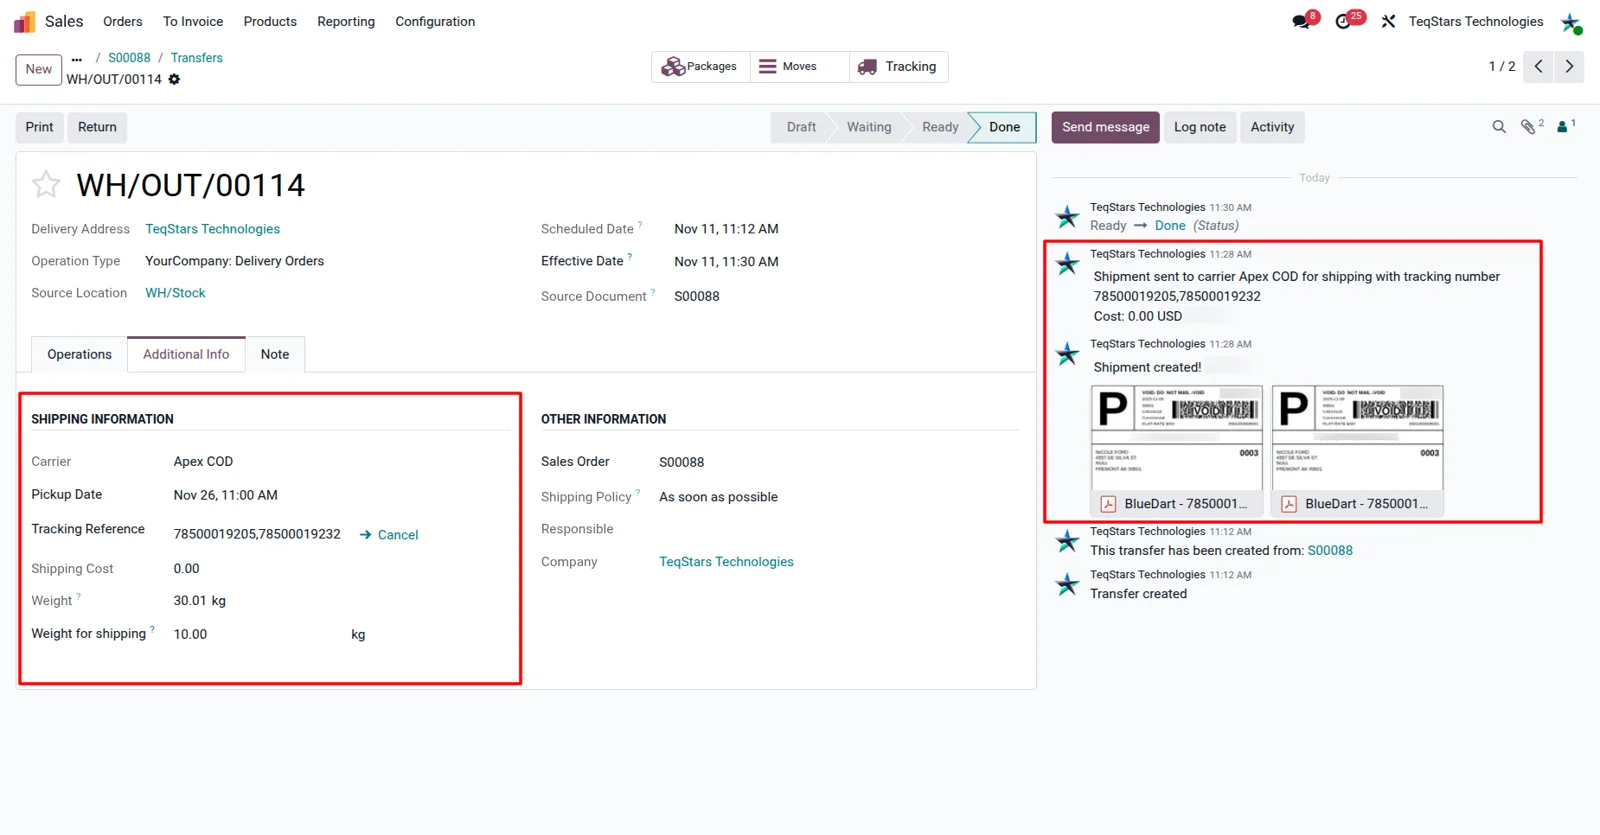This screenshot has height=835, width=1600.
Task: Open the user avatar menu
Action: pos(1571,22)
